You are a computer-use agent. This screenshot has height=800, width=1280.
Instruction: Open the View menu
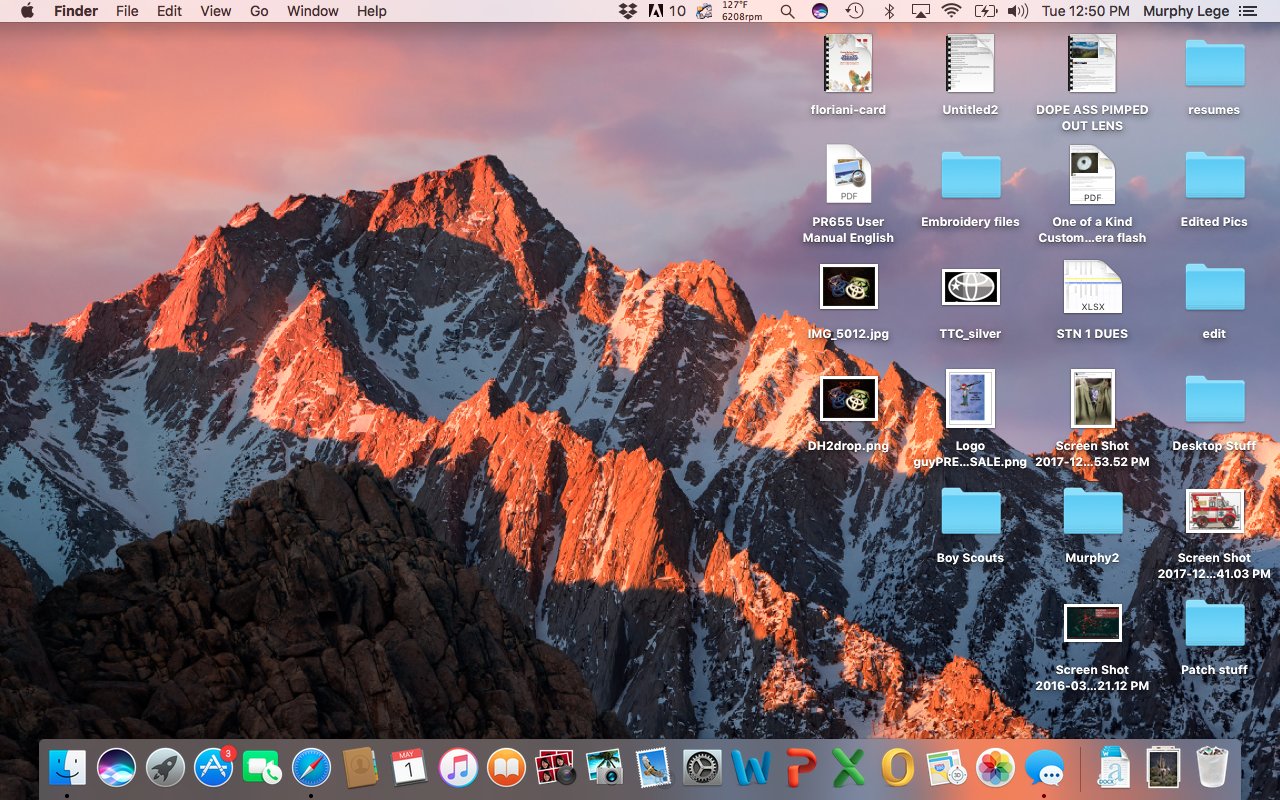click(216, 11)
